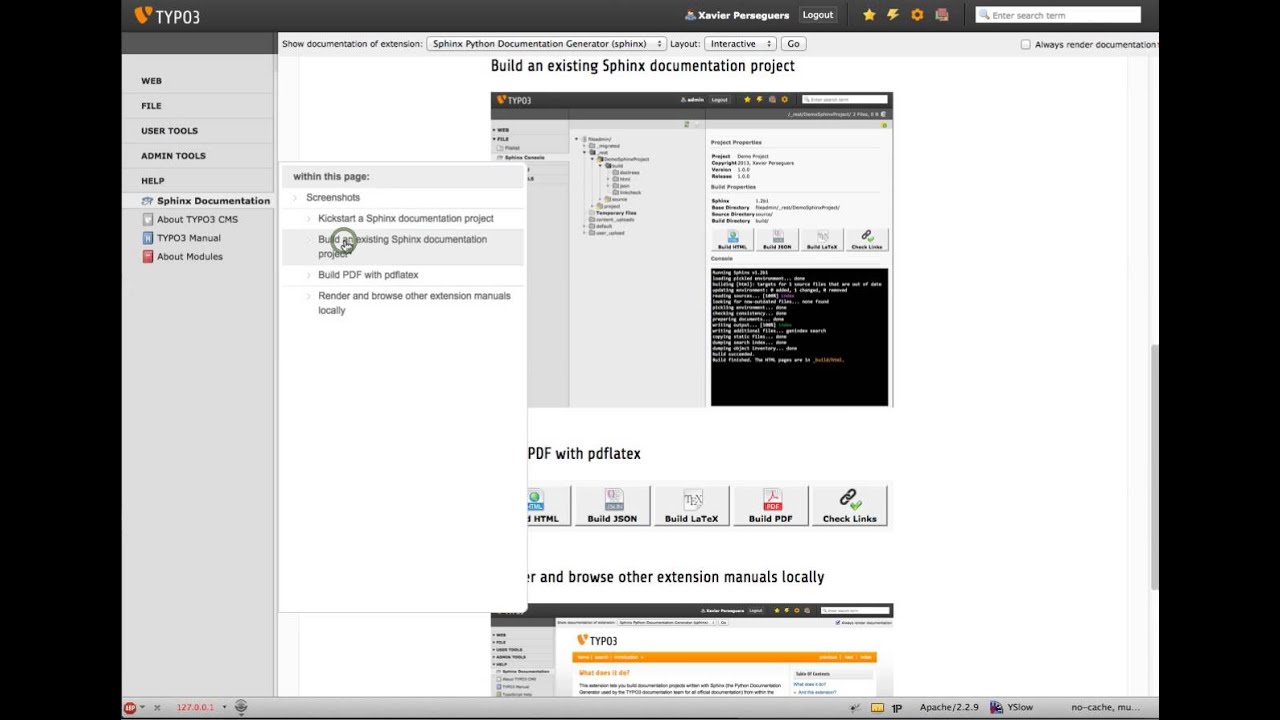Click the YSlow icon in the status bar
1280x720 pixels.
tap(996, 707)
